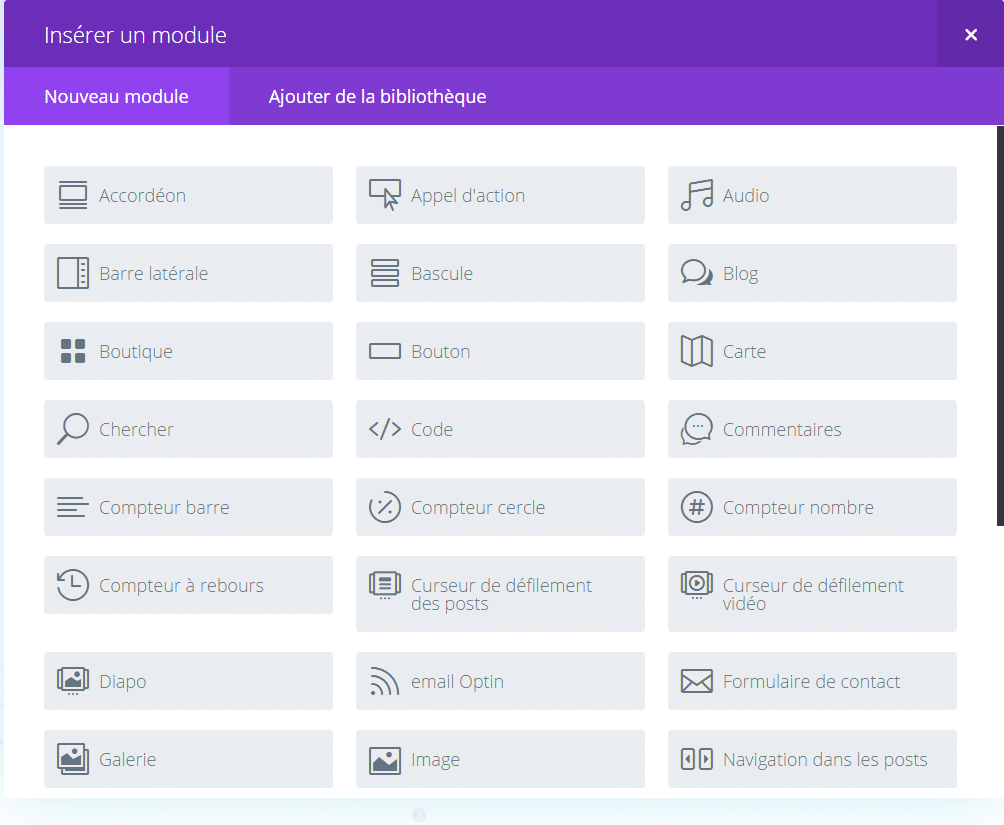Image resolution: width=1004 pixels, height=825 pixels.
Task: Select the Appel d'action cursor icon
Action: pos(385,195)
